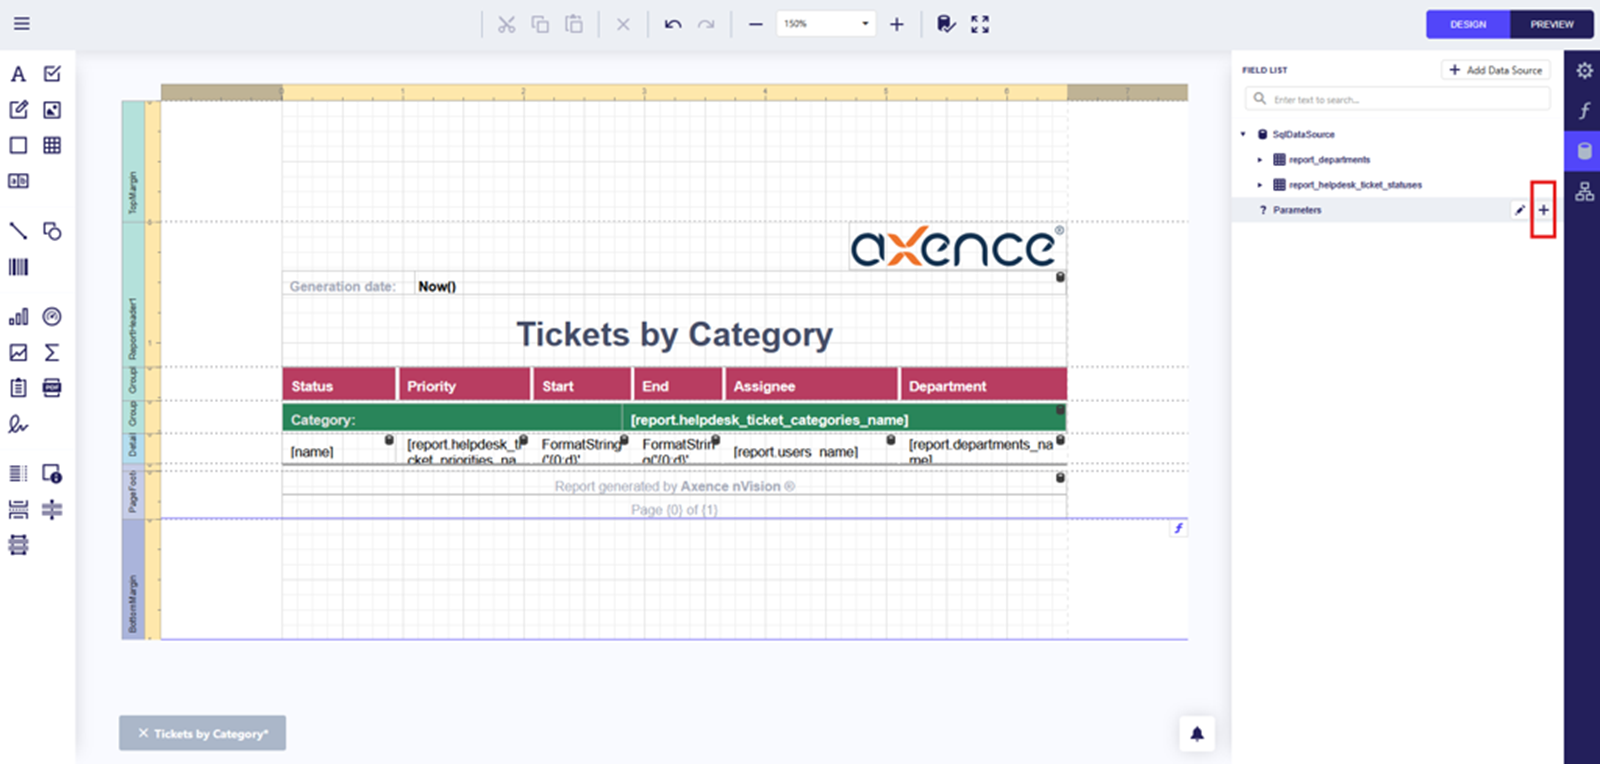Open the zoom level 150% dropdown

pyautogui.click(x=865, y=24)
